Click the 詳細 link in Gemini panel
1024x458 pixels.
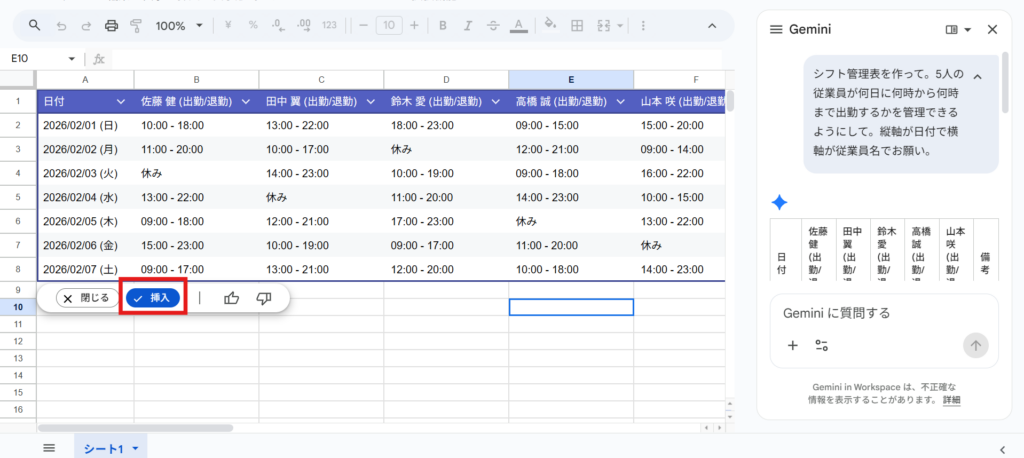951,400
